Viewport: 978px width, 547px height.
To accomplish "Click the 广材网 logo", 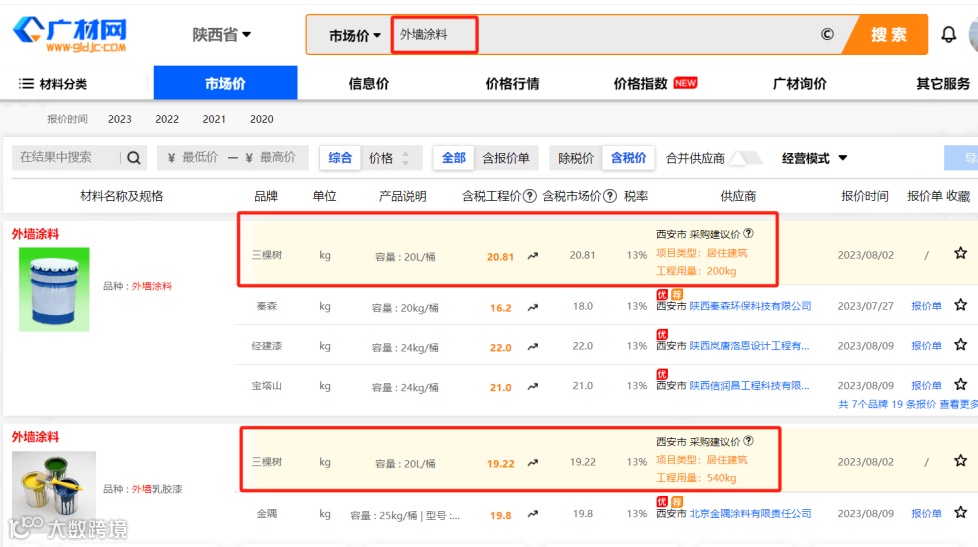I will tap(70, 34).
